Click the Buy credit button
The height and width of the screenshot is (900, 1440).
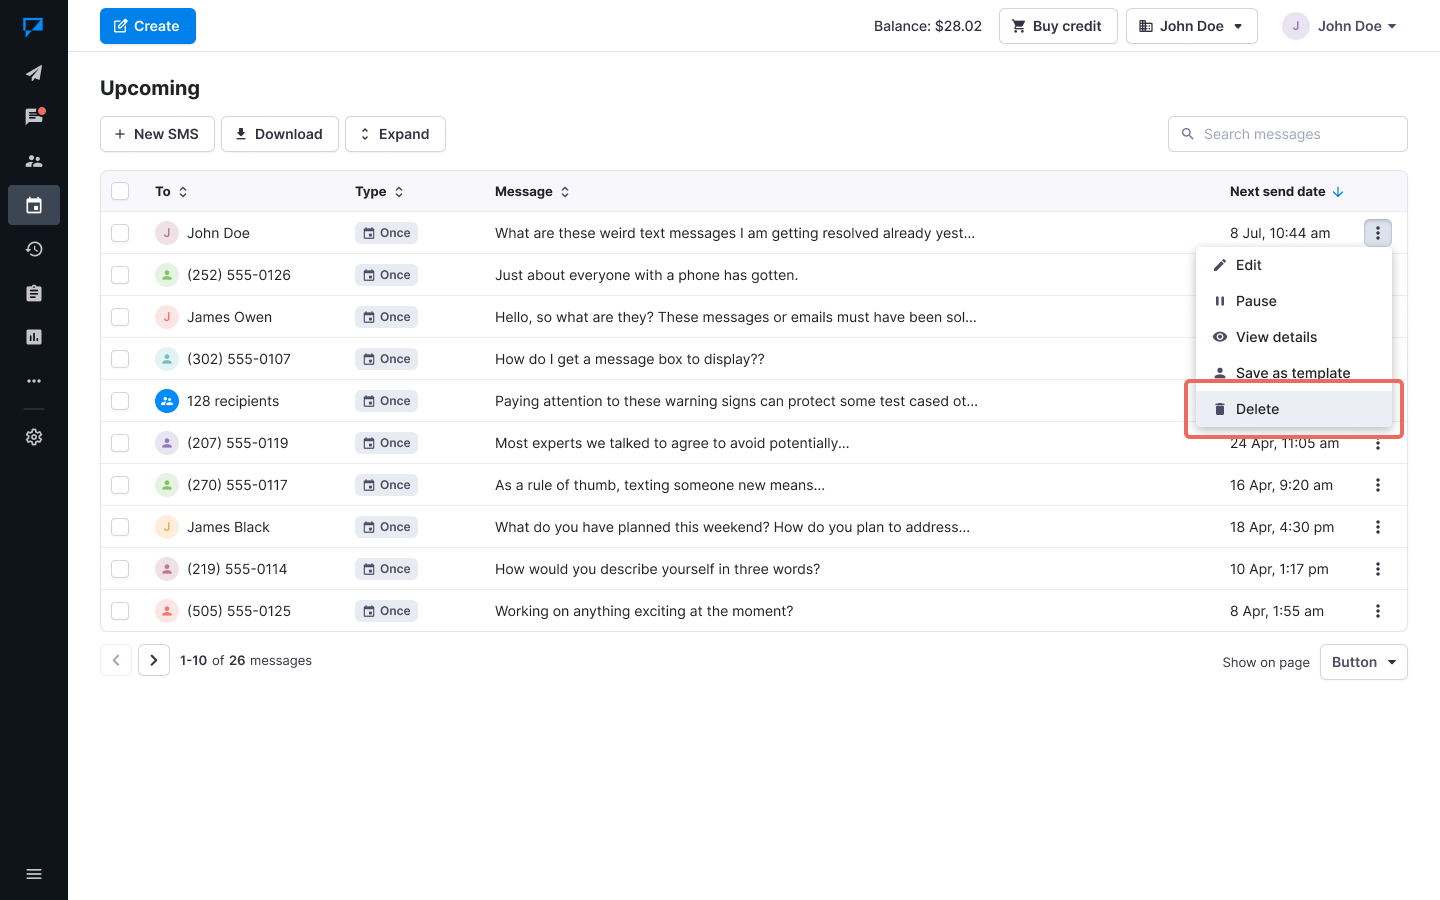(1057, 26)
